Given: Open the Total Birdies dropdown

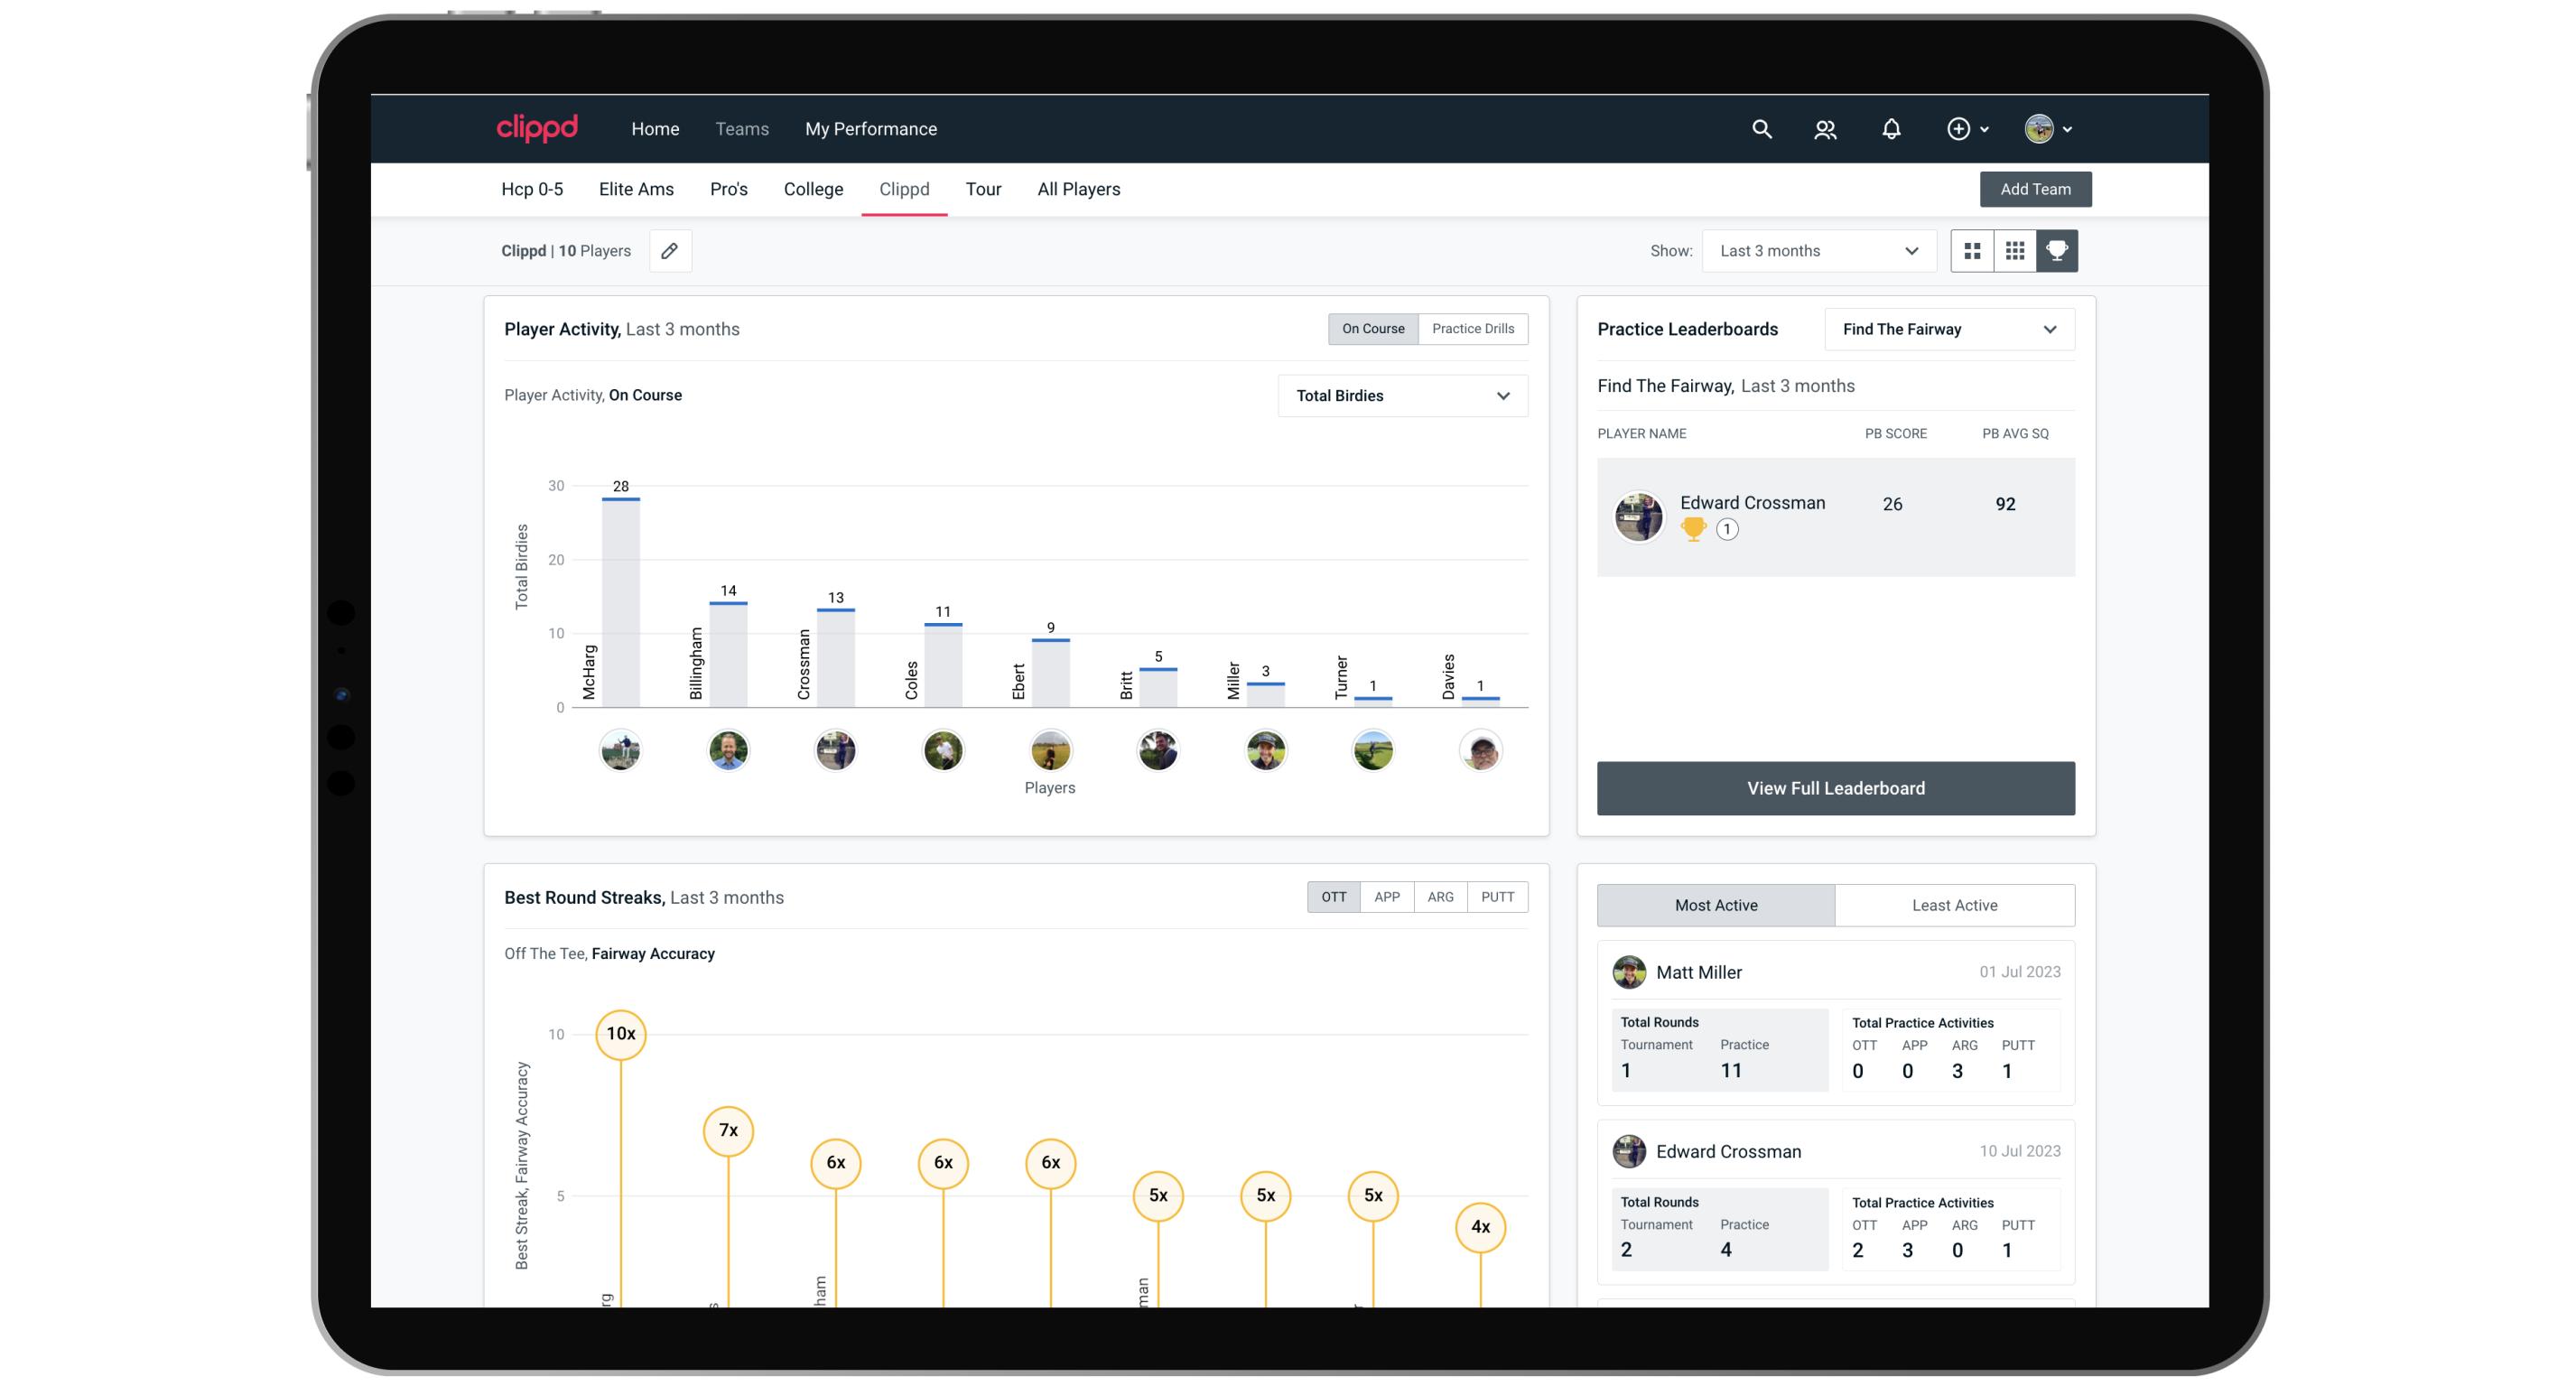Looking at the screenshot, I should click(x=1401, y=396).
